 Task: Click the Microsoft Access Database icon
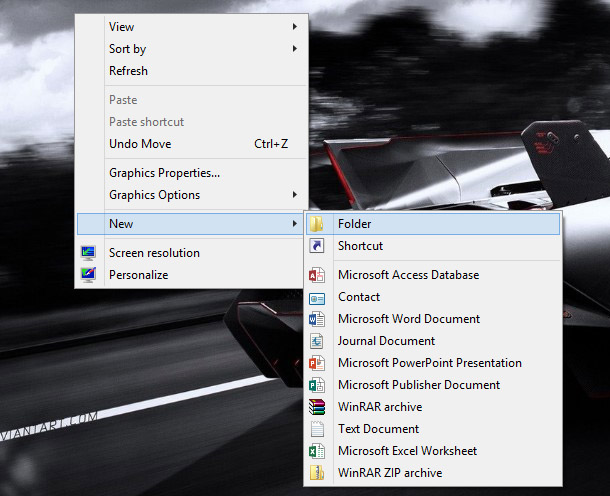coord(317,275)
